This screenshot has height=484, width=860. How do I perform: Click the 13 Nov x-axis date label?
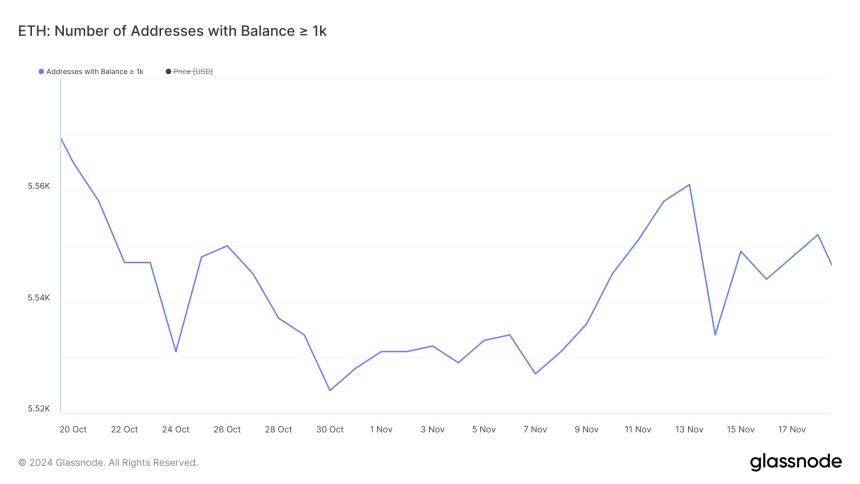(x=689, y=429)
